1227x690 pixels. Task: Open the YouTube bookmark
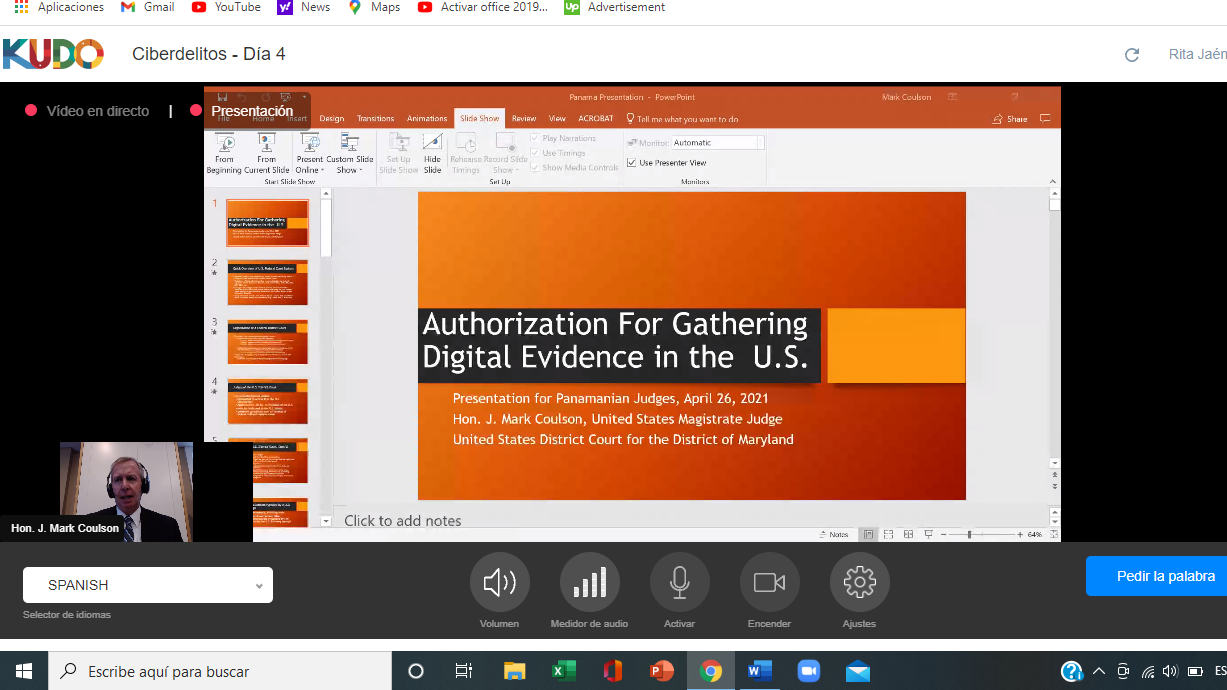pyautogui.click(x=226, y=7)
